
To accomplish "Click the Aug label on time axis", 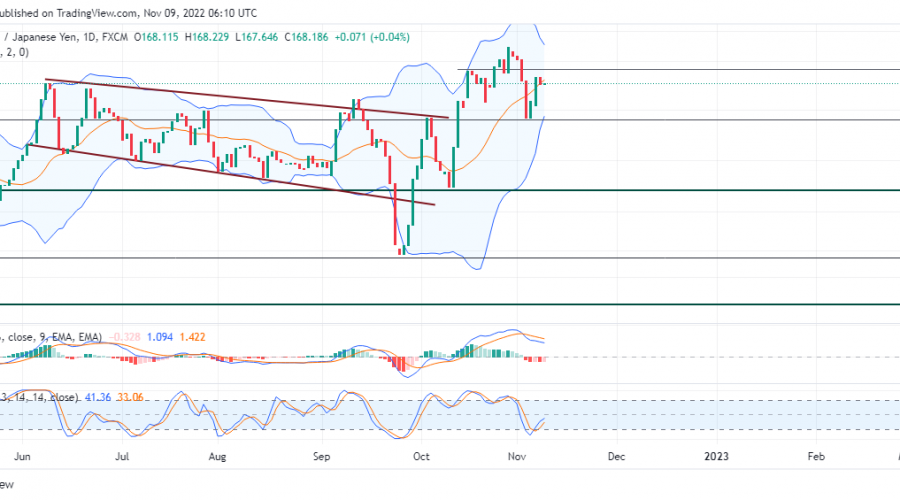I will tap(217, 456).
